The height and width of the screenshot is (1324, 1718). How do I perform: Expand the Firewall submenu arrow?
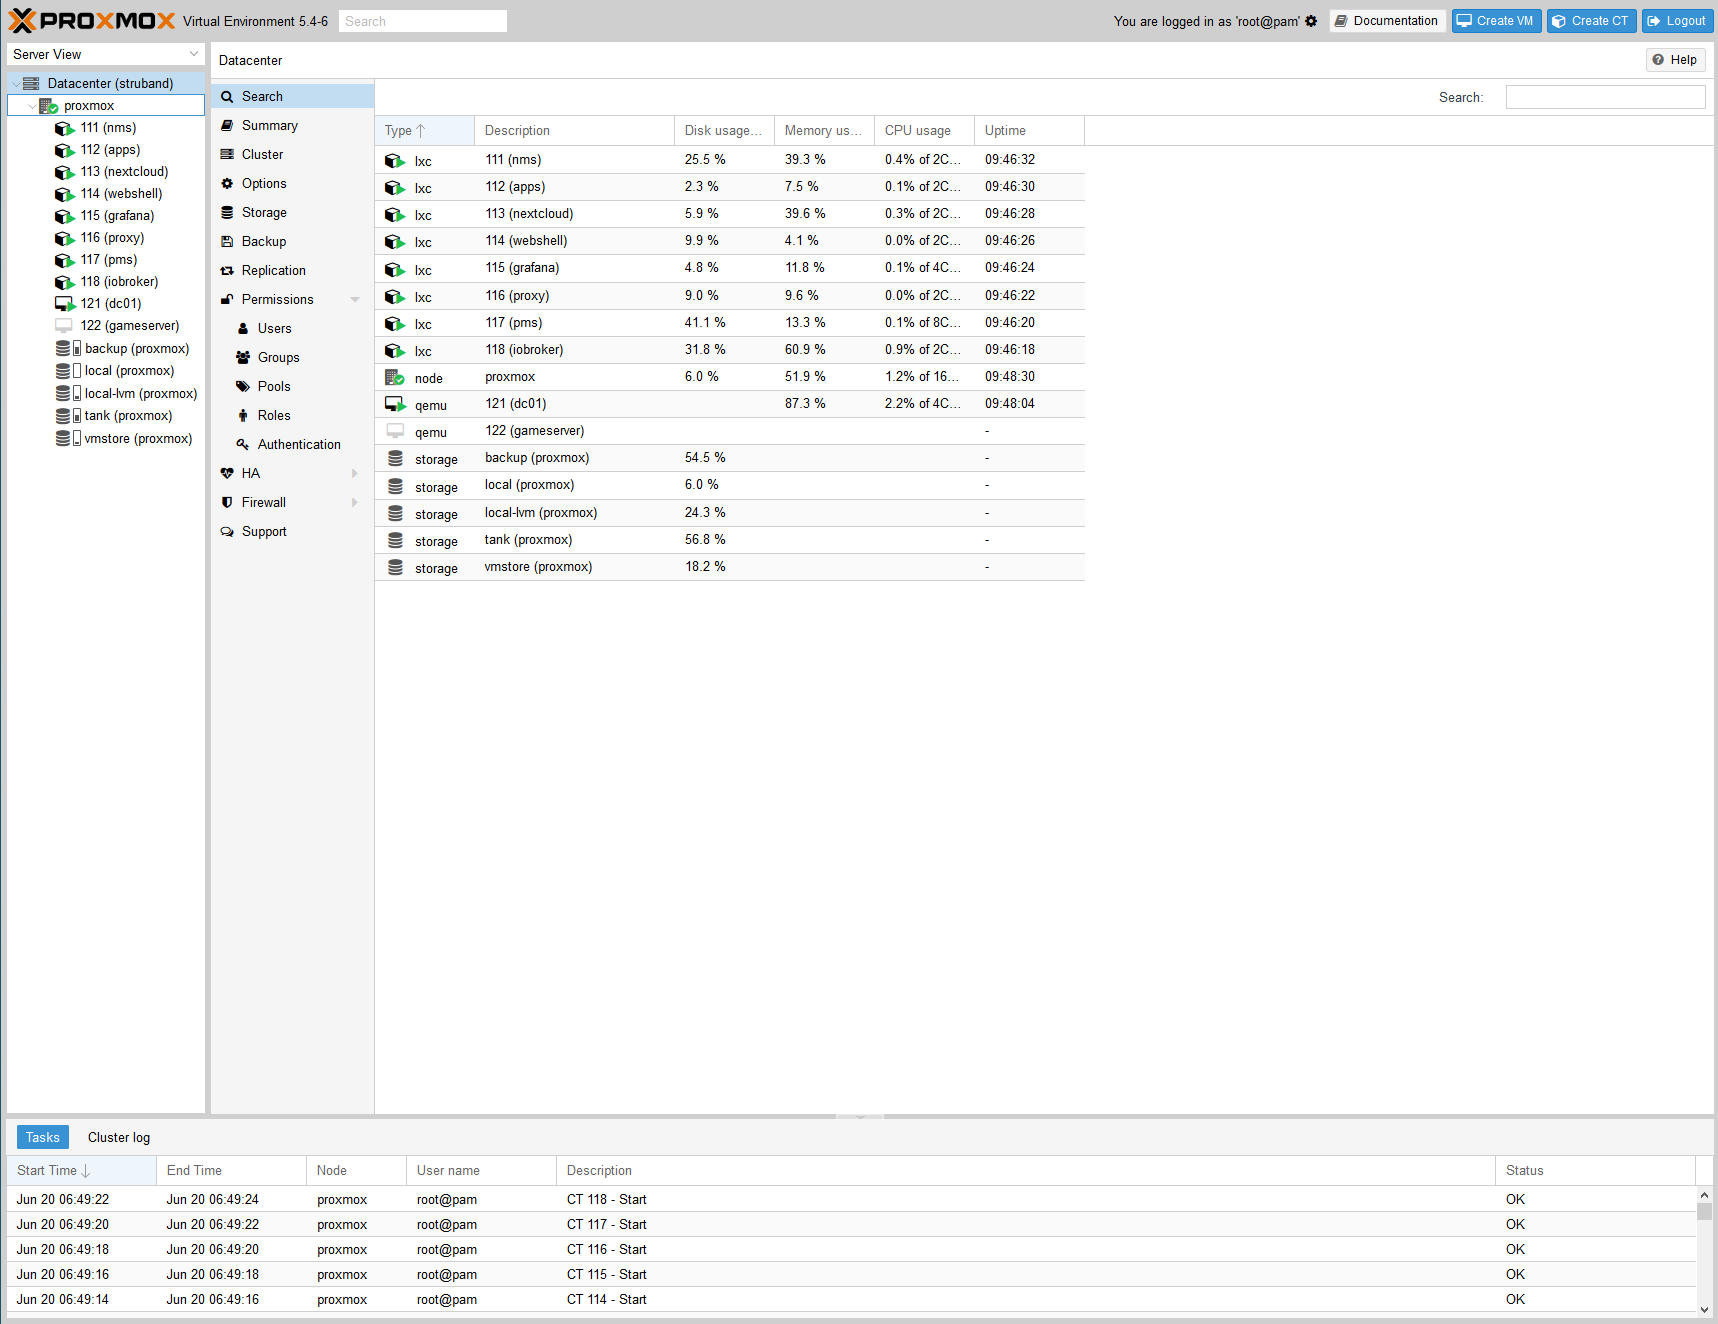tap(355, 503)
